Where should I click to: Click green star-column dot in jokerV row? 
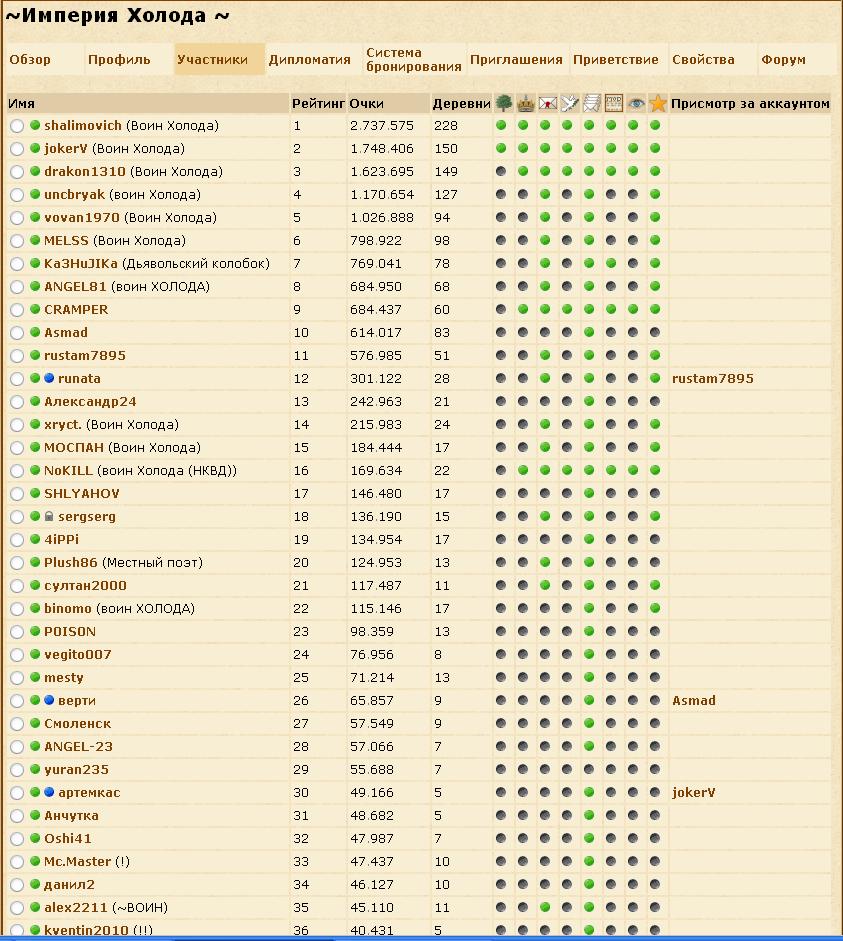click(655, 148)
